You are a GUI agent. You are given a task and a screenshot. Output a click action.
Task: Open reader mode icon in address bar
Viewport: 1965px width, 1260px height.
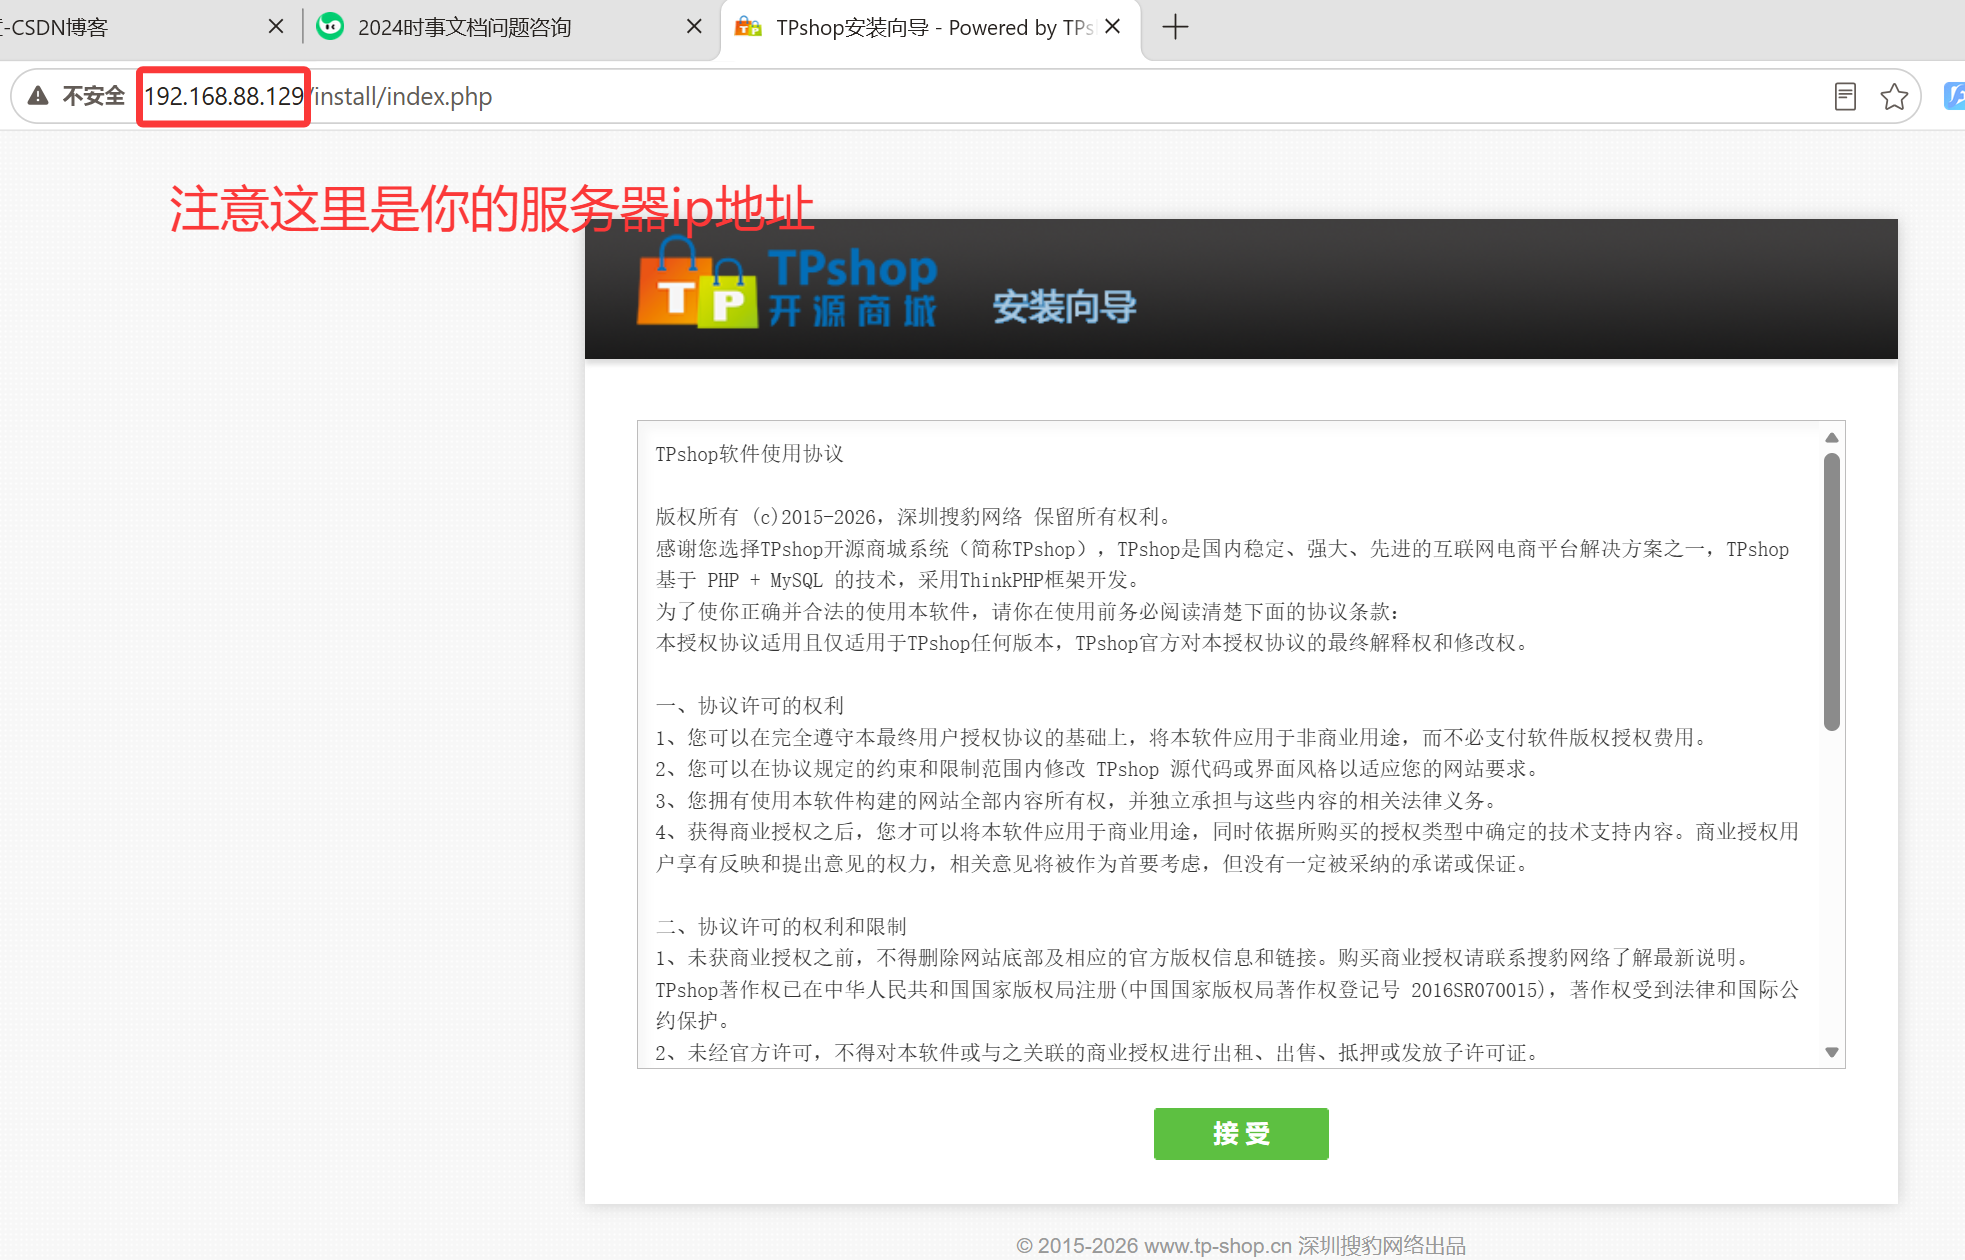[x=1845, y=96]
